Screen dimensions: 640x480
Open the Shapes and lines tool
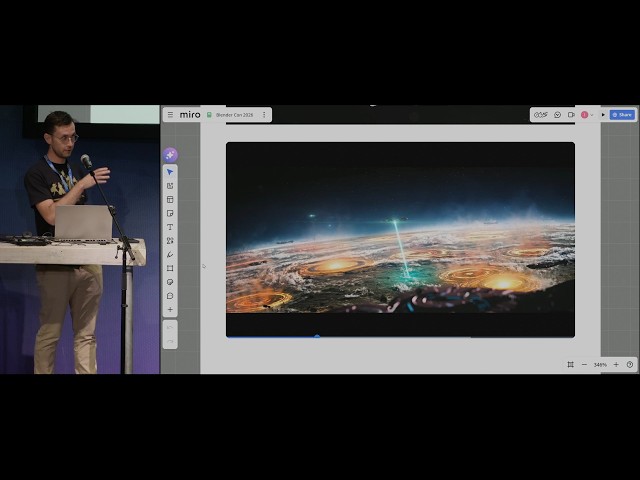click(170, 241)
